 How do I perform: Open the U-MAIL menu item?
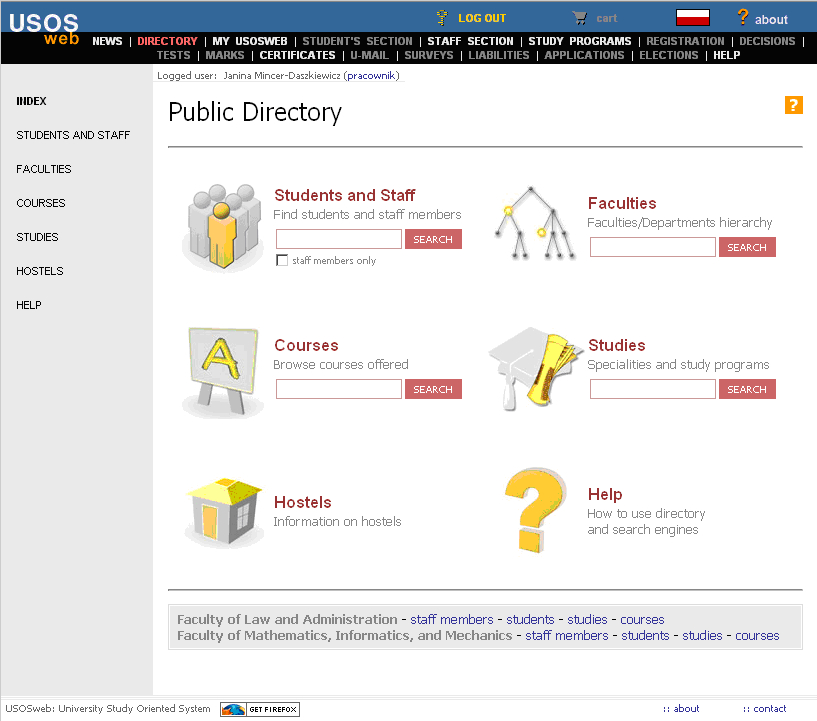[x=369, y=55]
